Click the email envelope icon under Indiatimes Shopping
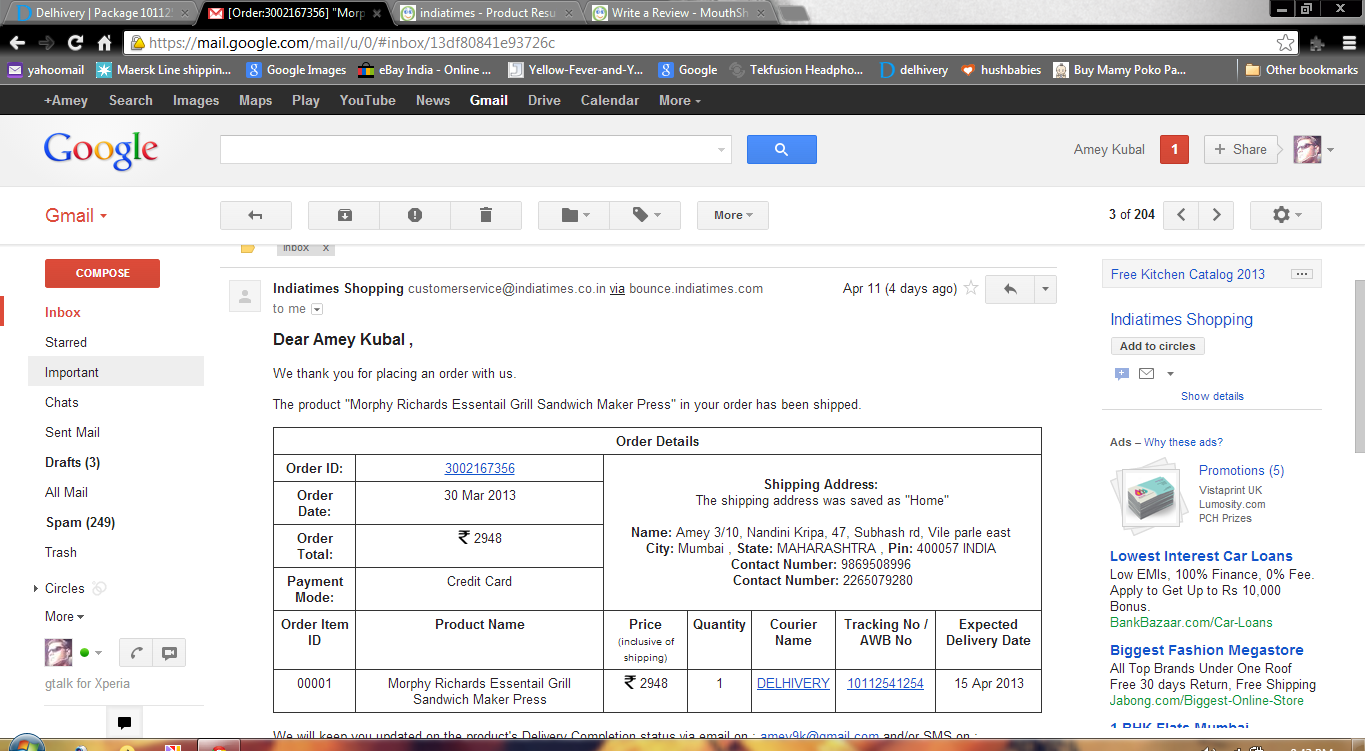The height and width of the screenshot is (751, 1365). [1146, 374]
